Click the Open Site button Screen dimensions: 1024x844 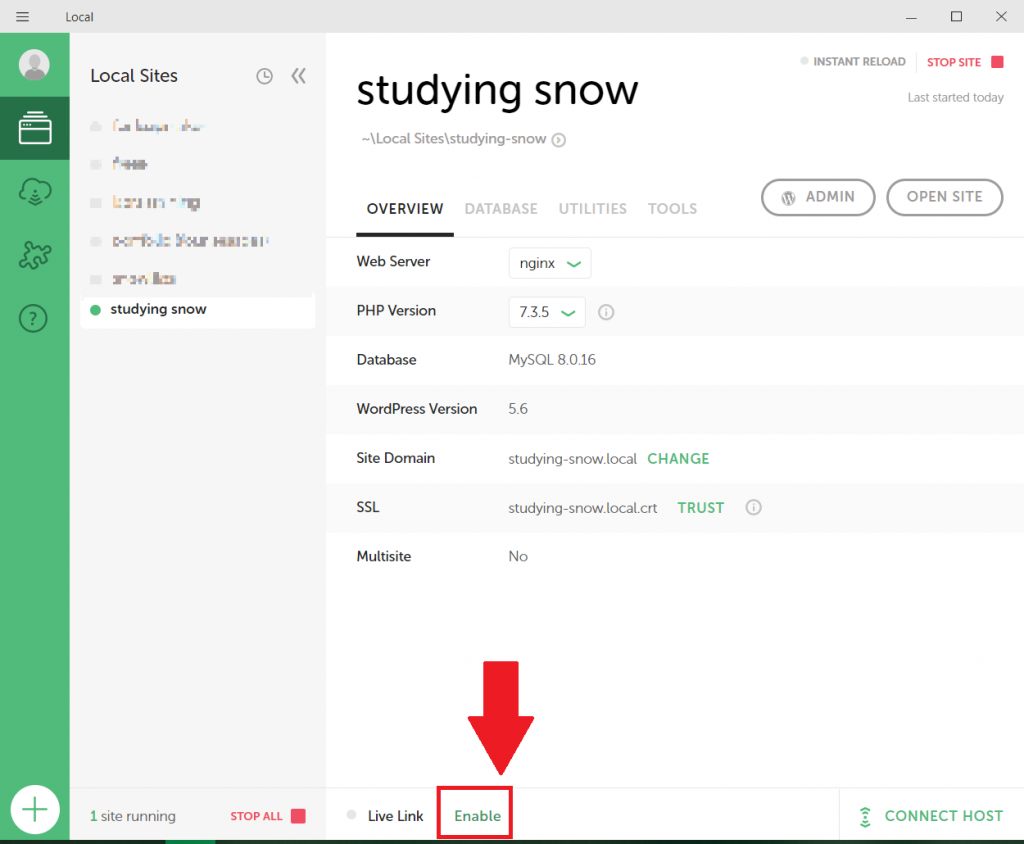pyautogui.click(x=944, y=197)
